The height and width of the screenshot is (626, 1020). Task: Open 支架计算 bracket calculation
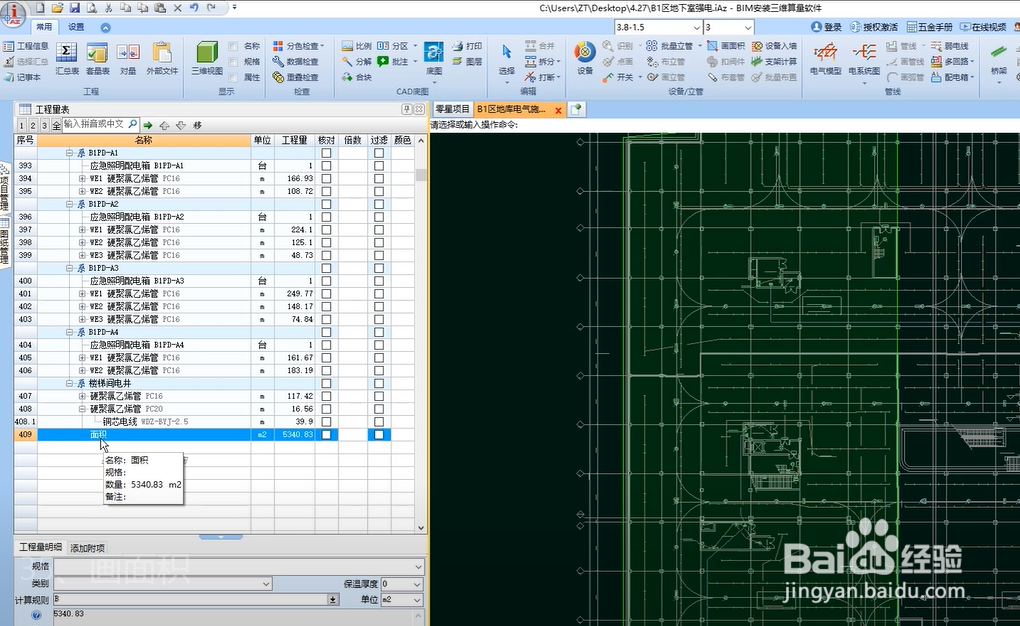[x=774, y=62]
